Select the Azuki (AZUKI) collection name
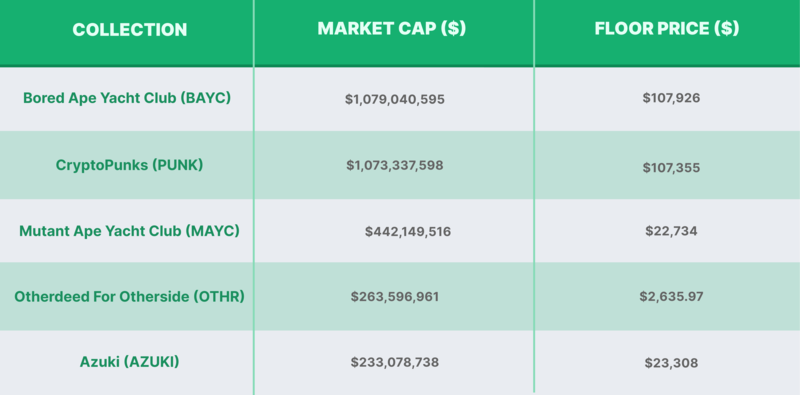The width and height of the screenshot is (800, 395). (x=130, y=362)
